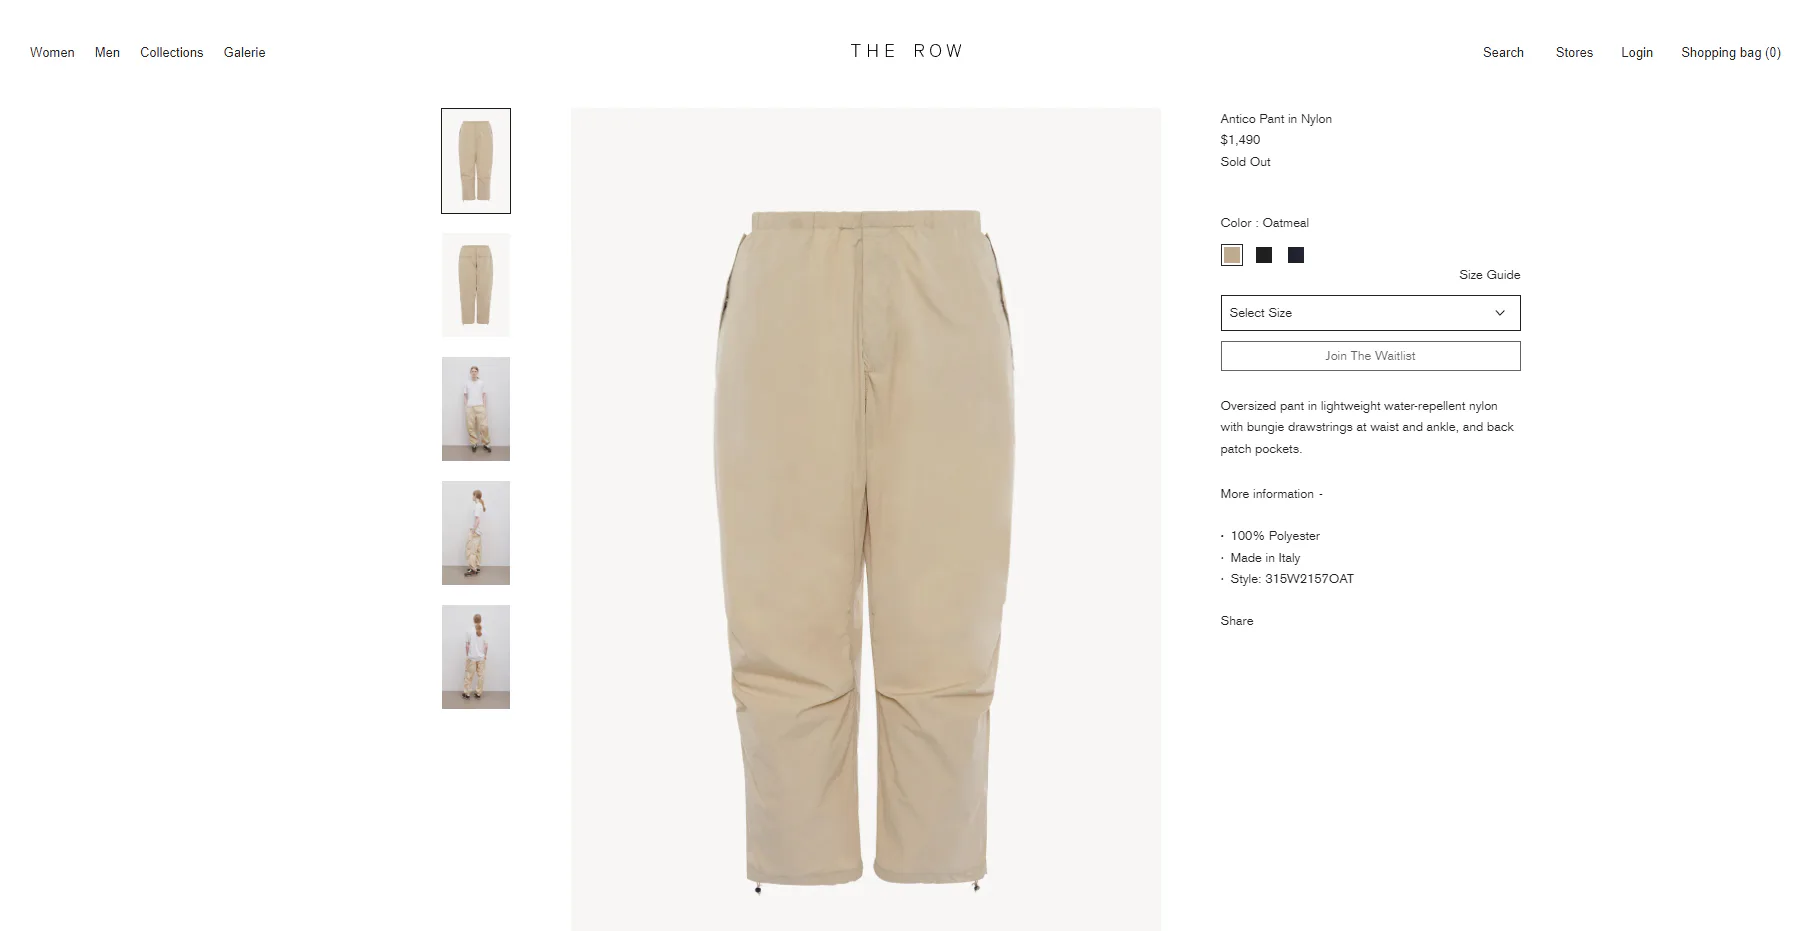The height and width of the screenshot is (931, 1808).
Task: Open the Women menu
Action: (52, 52)
